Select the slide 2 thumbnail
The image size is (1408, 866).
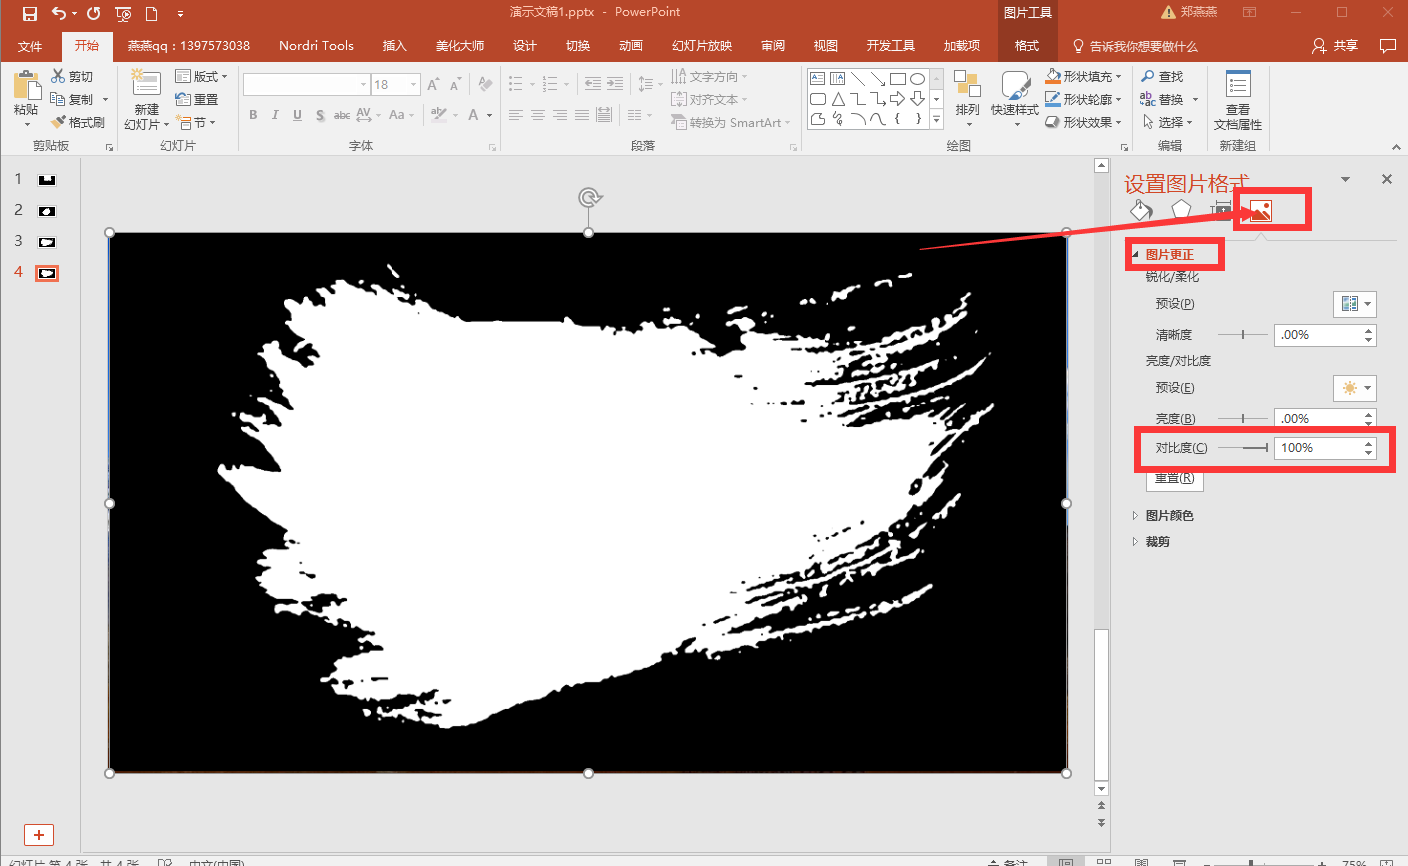pyautogui.click(x=47, y=211)
